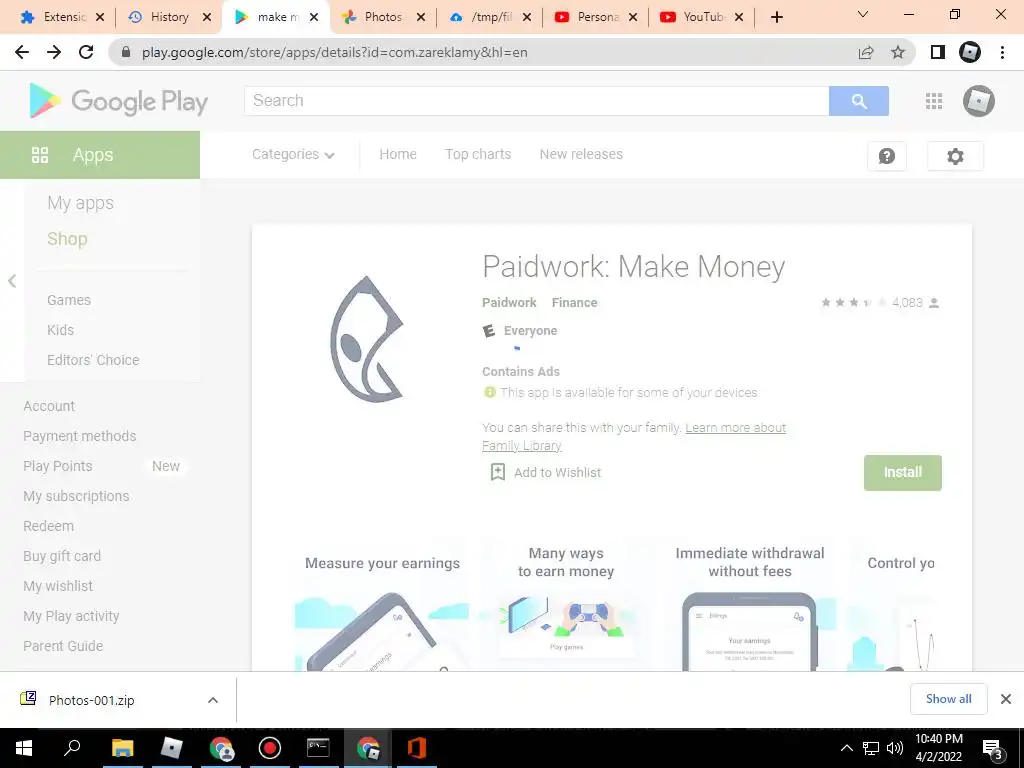This screenshot has width=1024, height=768.
Task: Click the Paidwork app logo image
Action: [366, 339]
